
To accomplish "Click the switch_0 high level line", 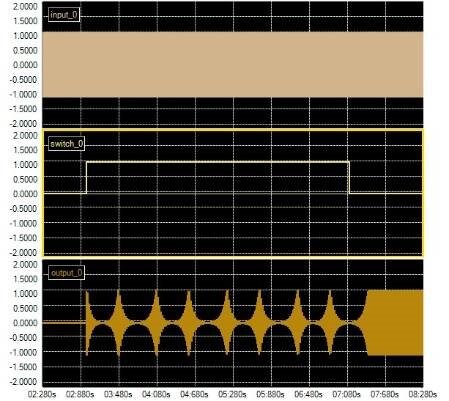I will point(218,162).
